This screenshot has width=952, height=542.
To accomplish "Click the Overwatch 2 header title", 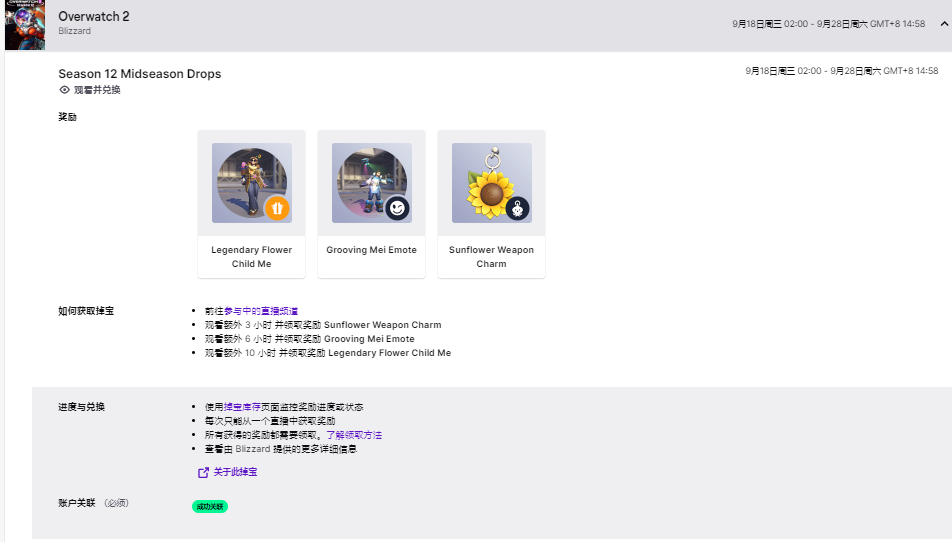I will [94, 17].
